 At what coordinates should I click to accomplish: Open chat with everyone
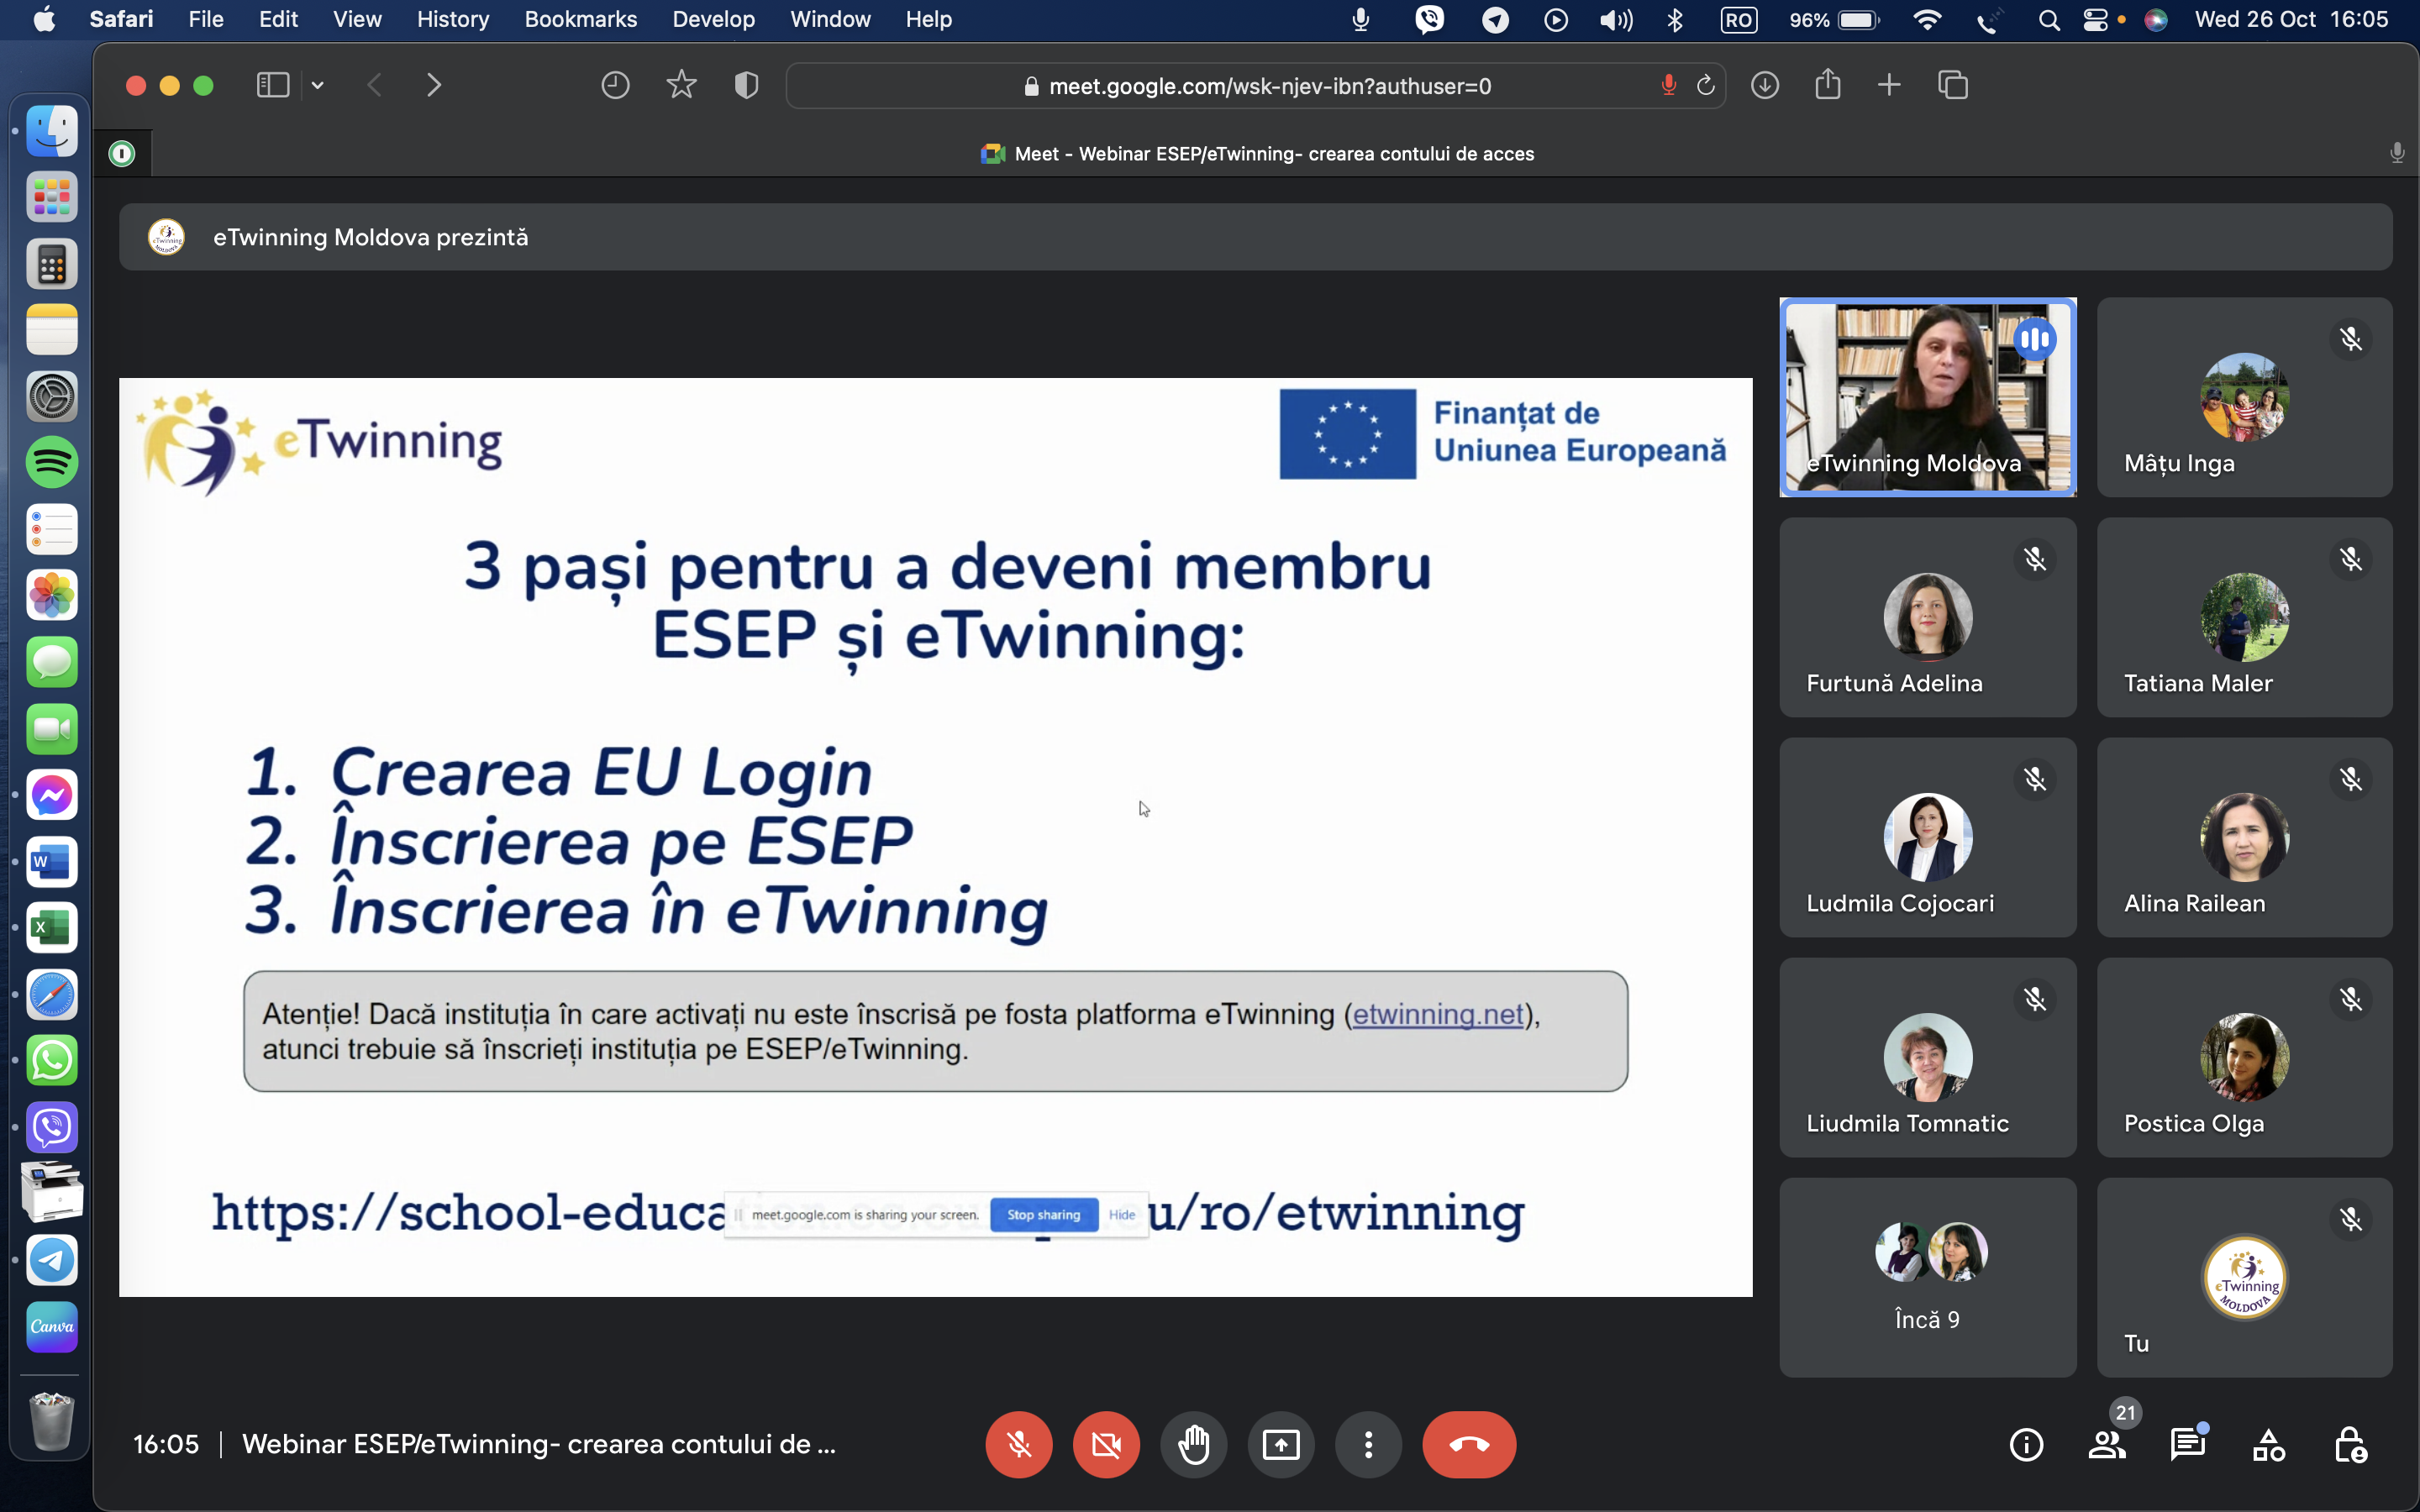pos(2188,1445)
